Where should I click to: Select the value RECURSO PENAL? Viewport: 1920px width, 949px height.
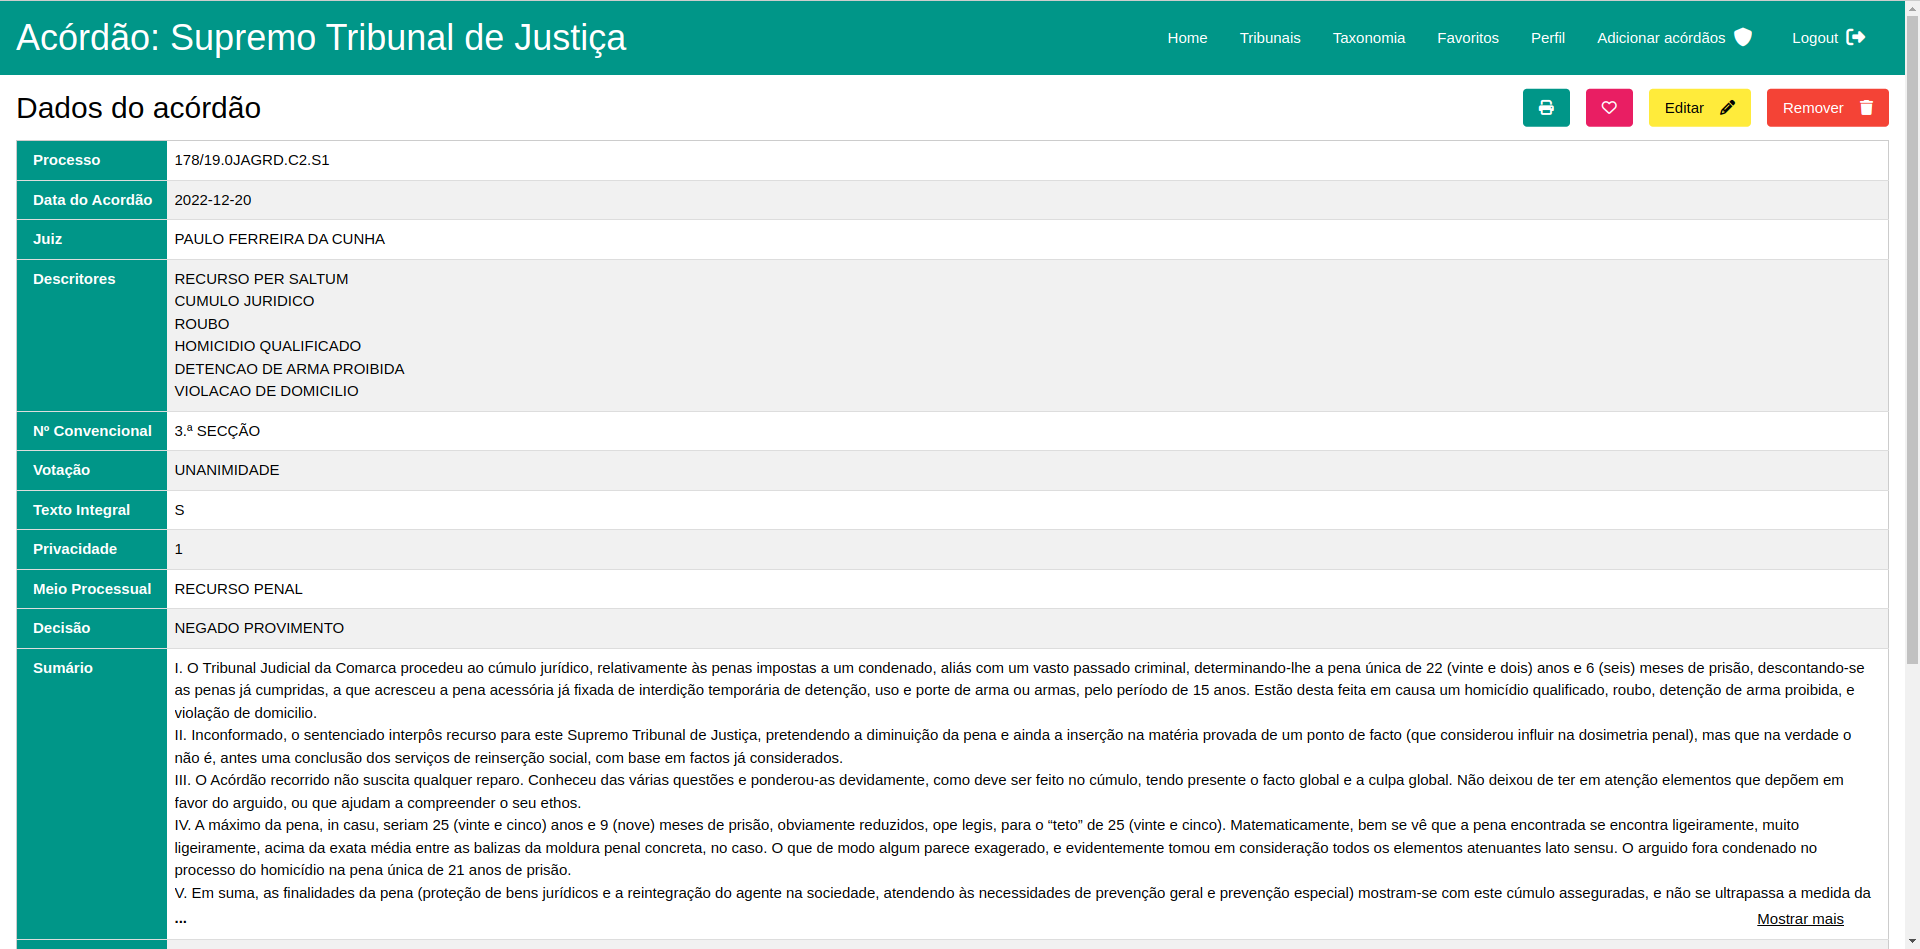tap(239, 589)
